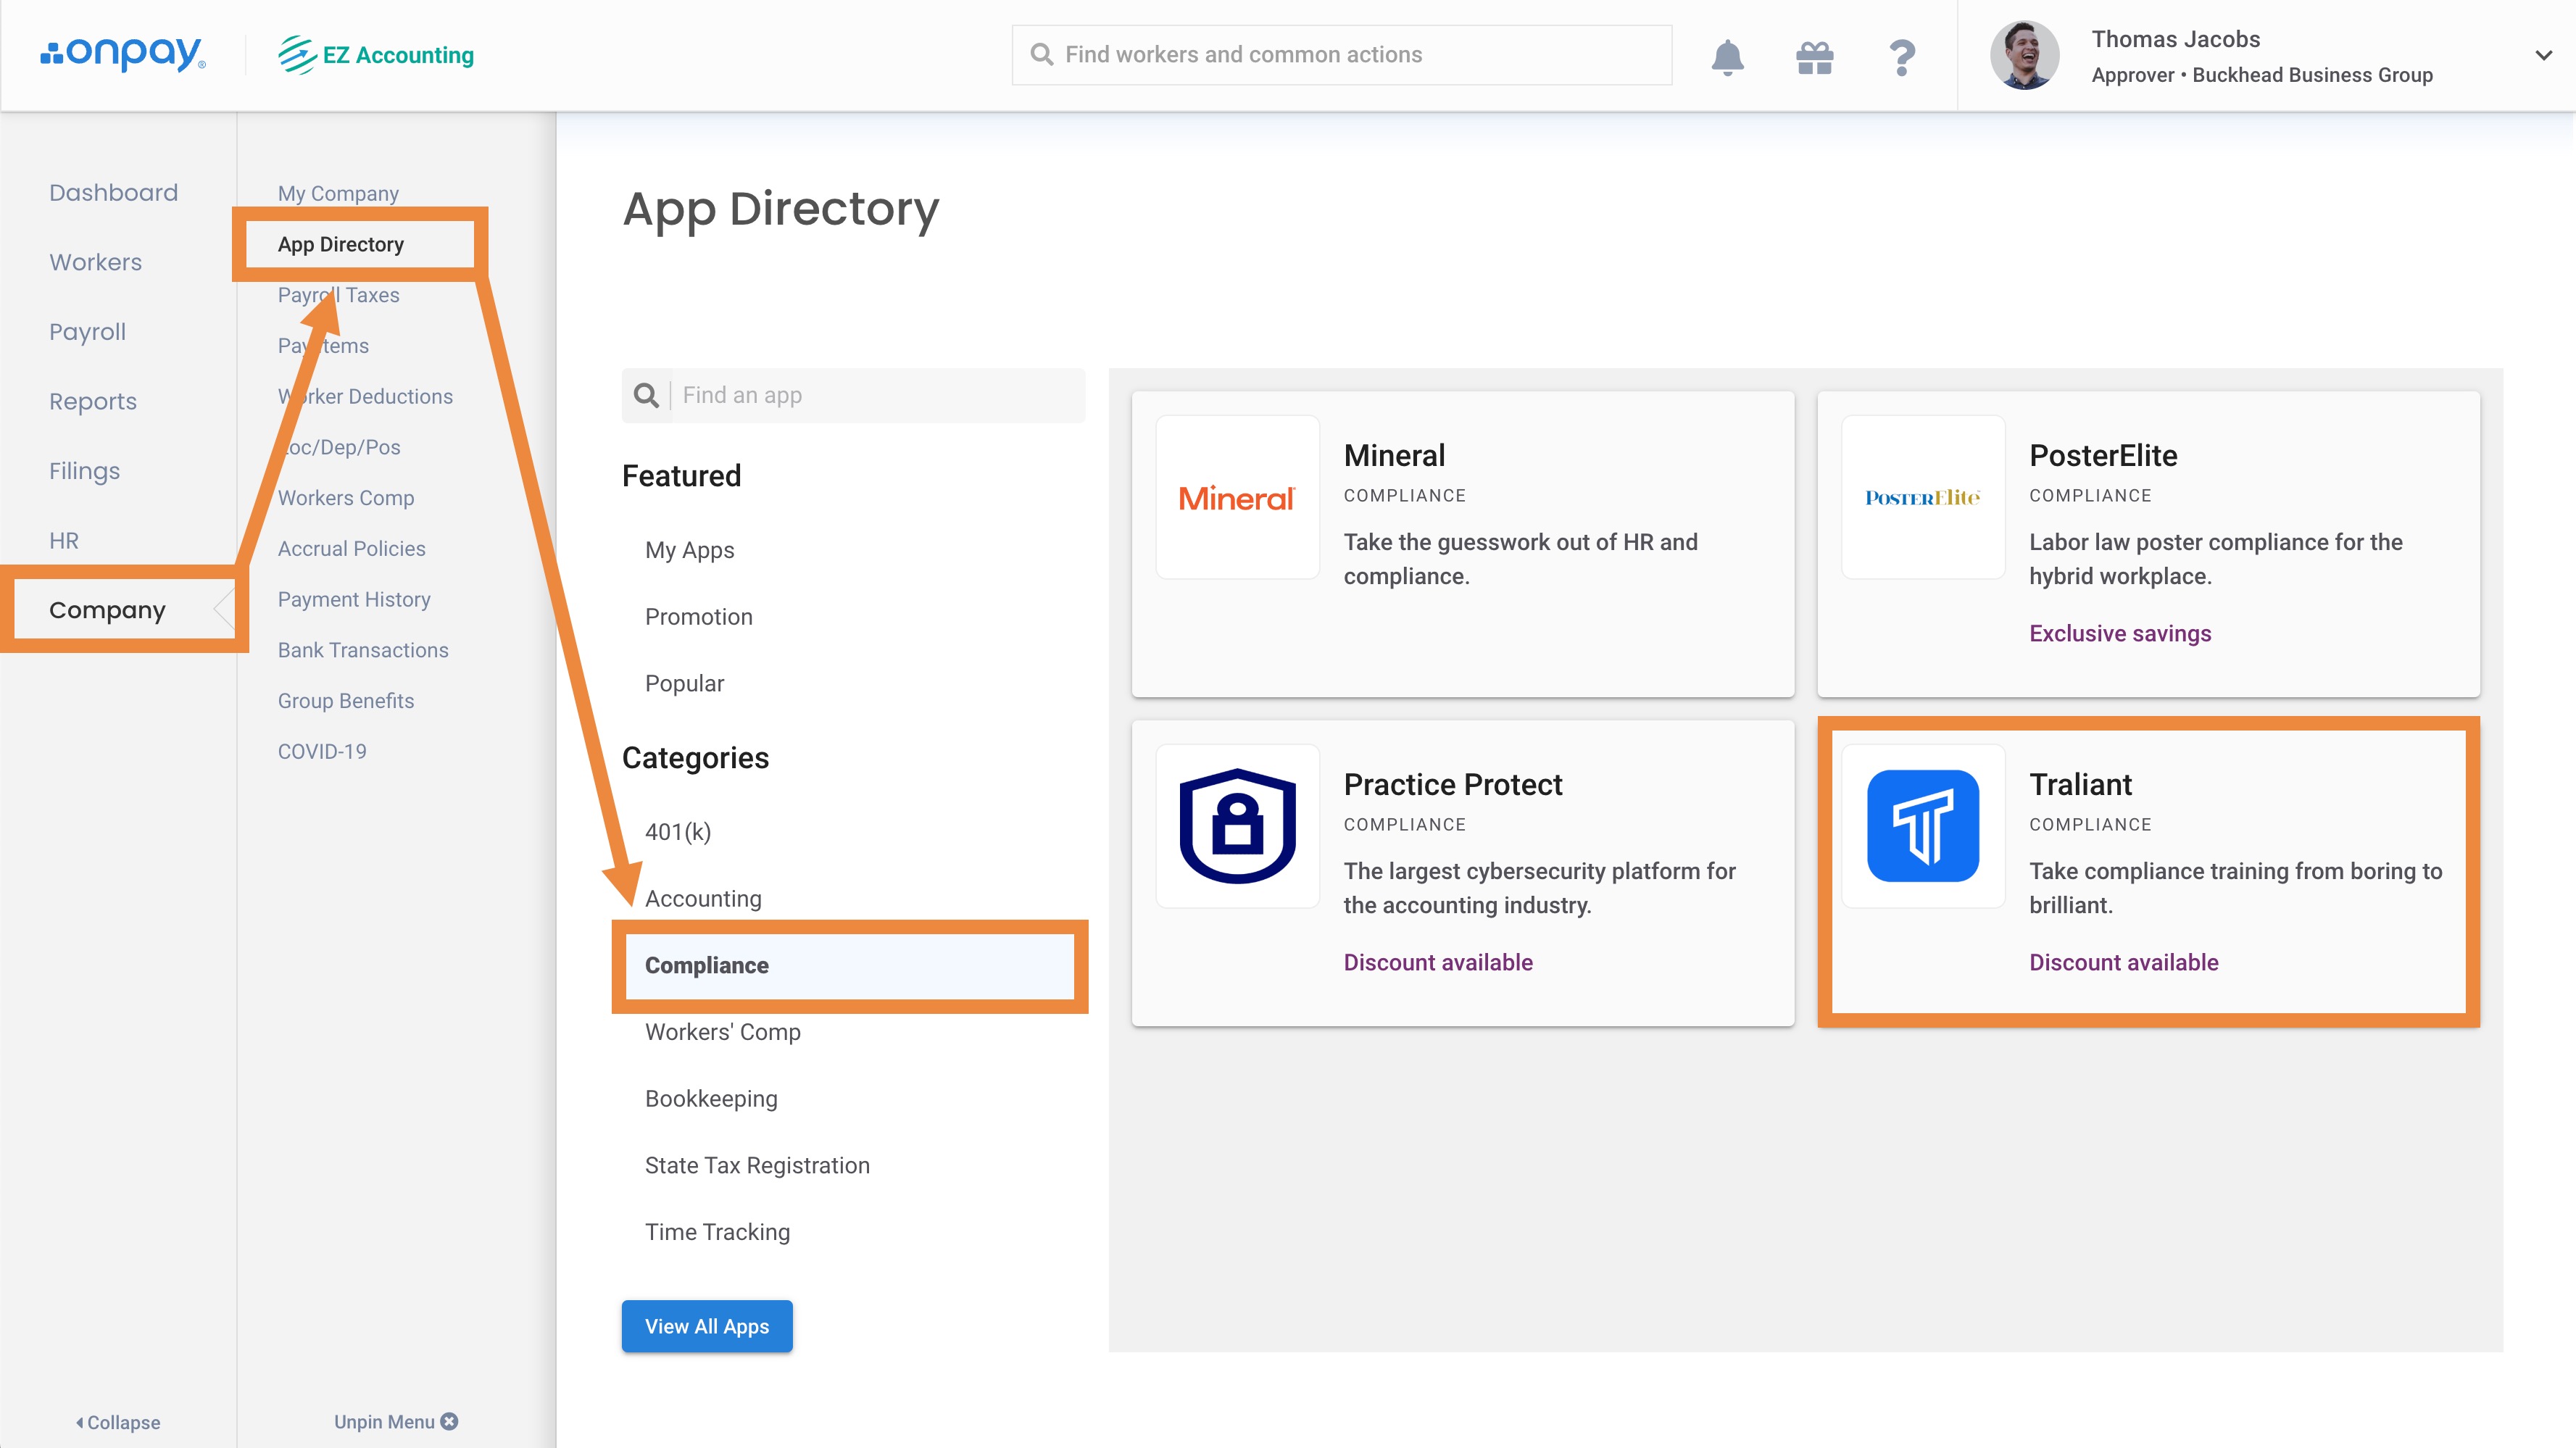The image size is (2576, 1448).
Task: Open the Mineral app title
Action: (x=1394, y=456)
